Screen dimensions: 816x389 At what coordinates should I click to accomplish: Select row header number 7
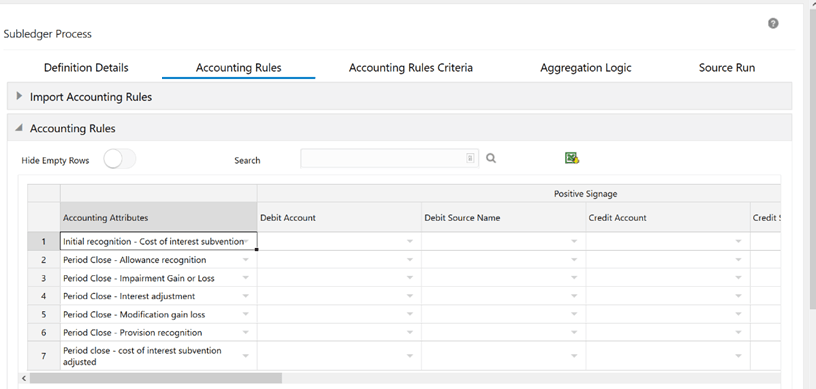[44, 356]
